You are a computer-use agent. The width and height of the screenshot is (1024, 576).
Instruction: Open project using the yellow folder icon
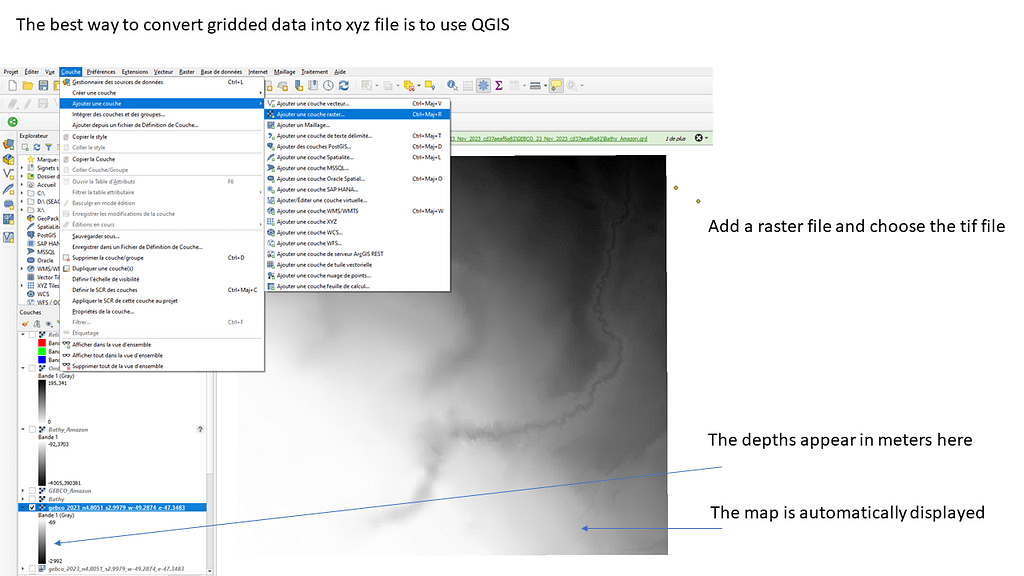(x=28, y=86)
